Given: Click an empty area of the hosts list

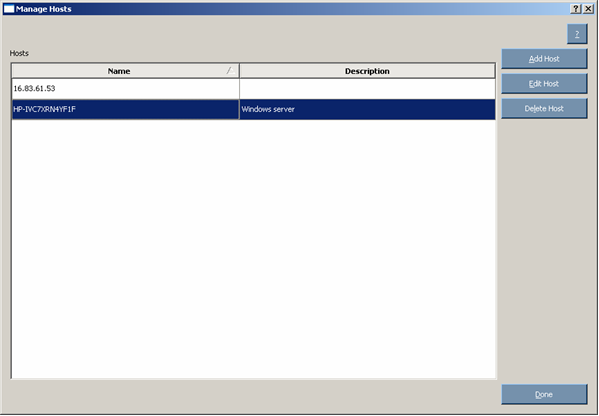Looking at the screenshot, I should pyautogui.click(x=254, y=248).
